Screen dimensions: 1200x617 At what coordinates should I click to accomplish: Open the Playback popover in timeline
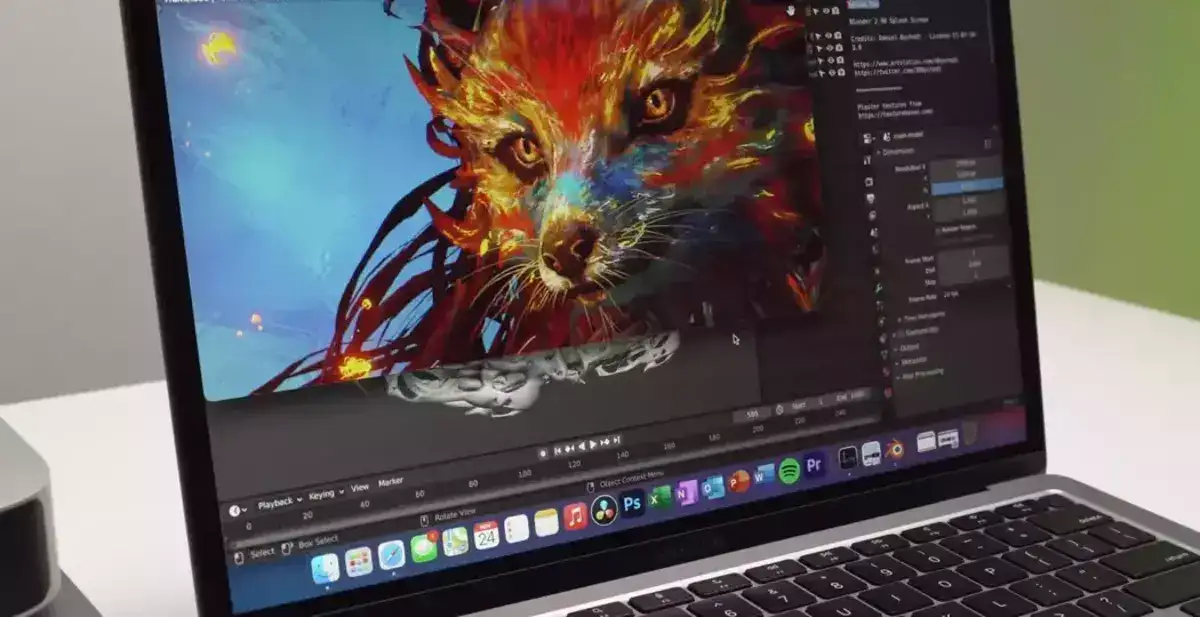[x=279, y=502]
